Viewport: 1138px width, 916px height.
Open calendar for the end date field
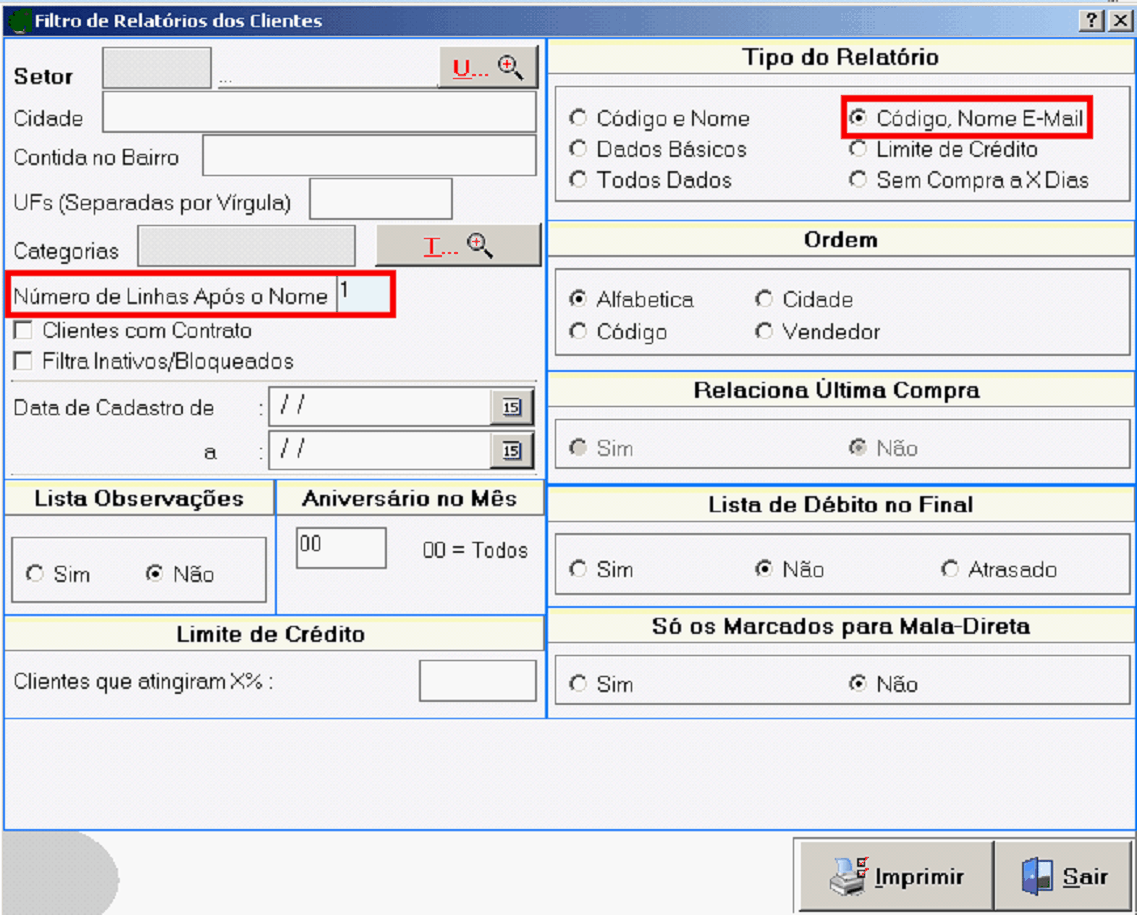[x=512, y=451]
